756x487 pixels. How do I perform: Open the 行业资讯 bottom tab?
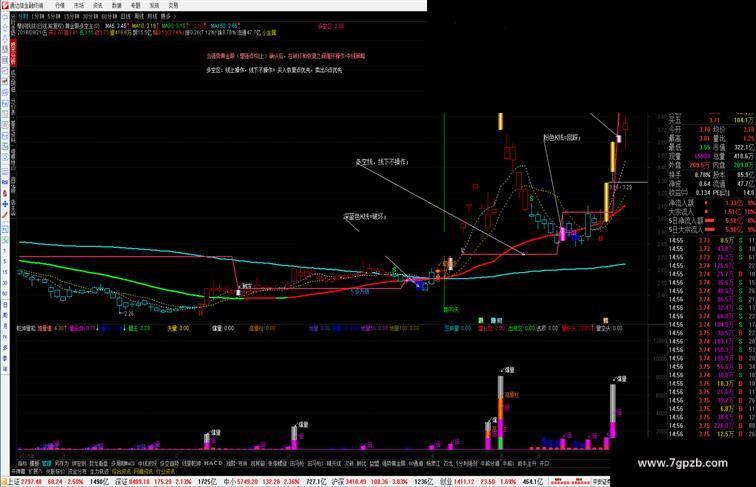tap(164, 472)
